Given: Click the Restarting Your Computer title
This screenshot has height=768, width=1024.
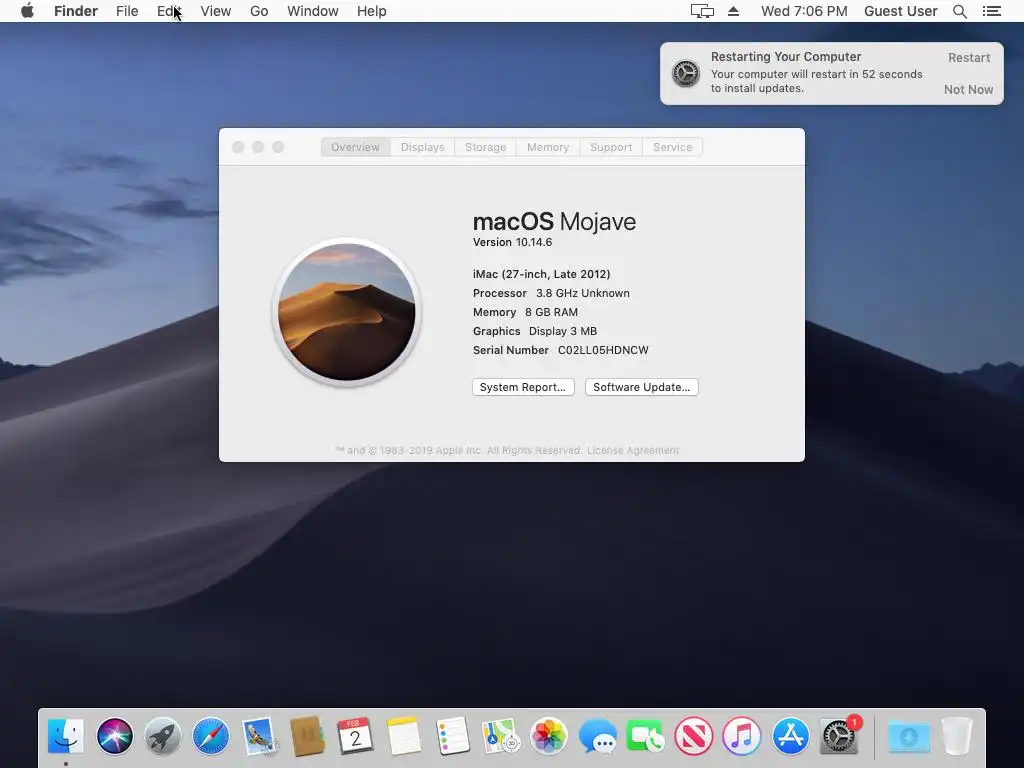Looking at the screenshot, I should coord(786,57).
